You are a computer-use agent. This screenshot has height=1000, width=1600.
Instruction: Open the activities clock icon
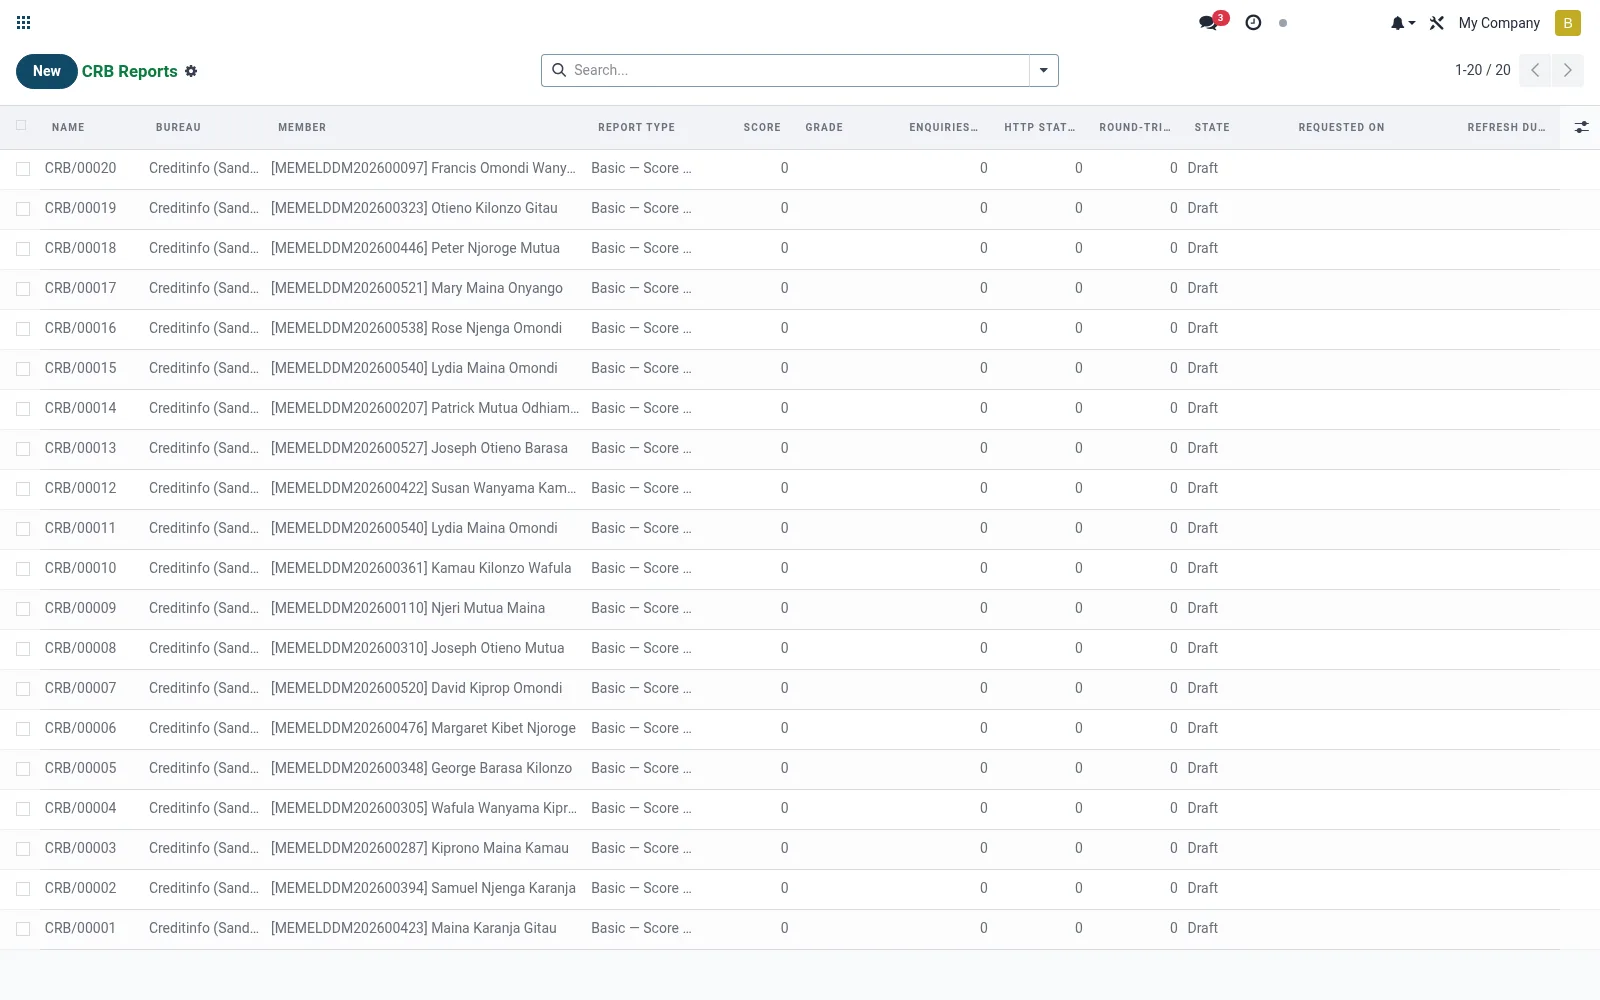(x=1253, y=22)
